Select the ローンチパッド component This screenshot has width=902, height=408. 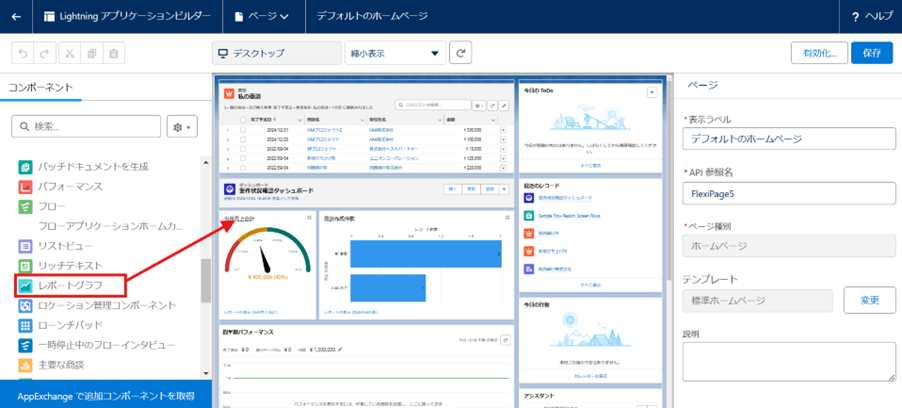60,325
